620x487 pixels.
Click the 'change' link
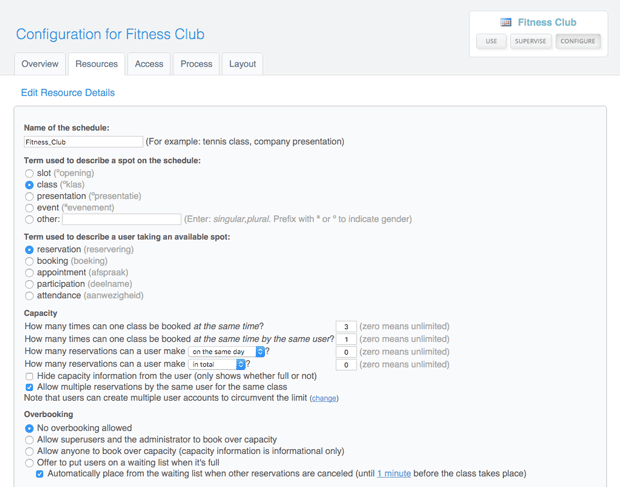click(x=323, y=398)
